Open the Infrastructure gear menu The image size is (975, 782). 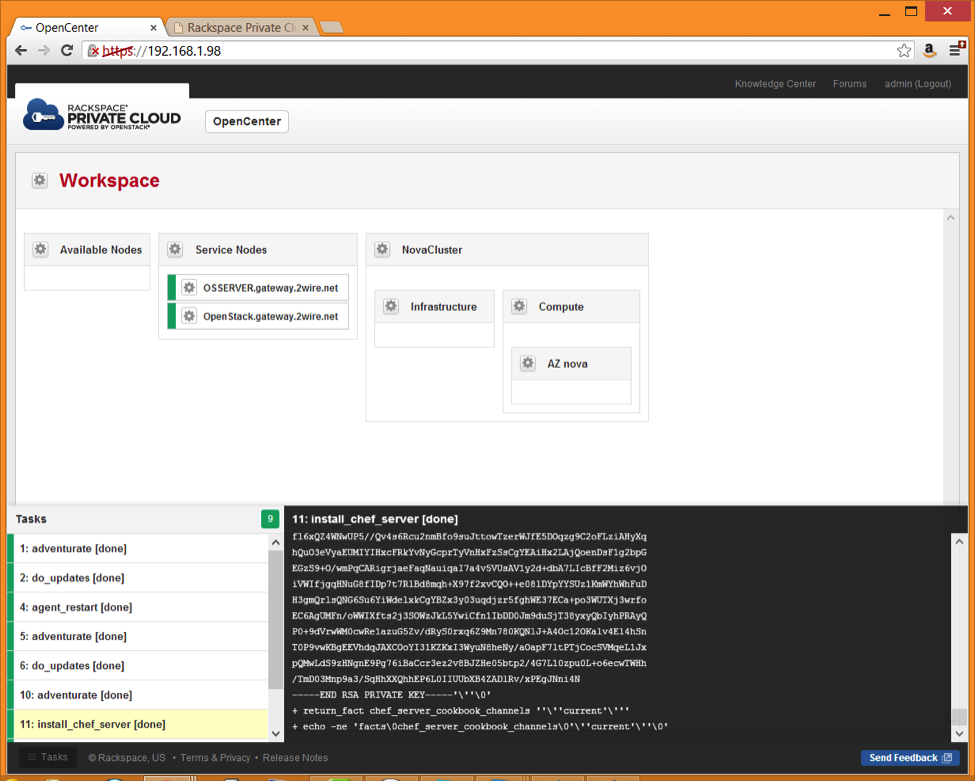pos(391,306)
